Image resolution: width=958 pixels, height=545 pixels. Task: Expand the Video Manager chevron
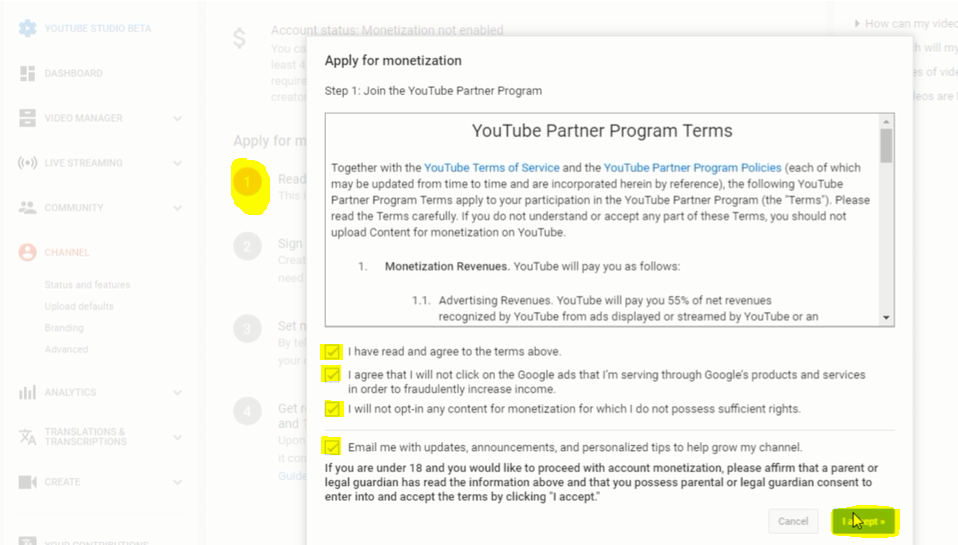[177, 119]
